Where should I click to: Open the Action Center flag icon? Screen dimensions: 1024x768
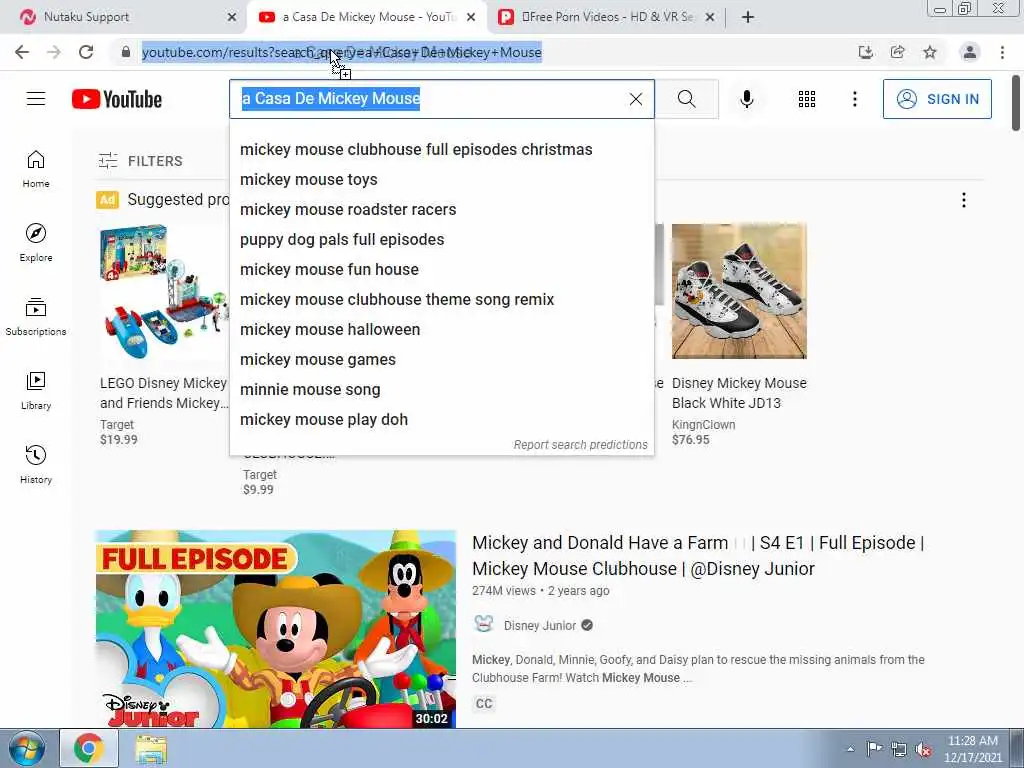(x=874, y=749)
